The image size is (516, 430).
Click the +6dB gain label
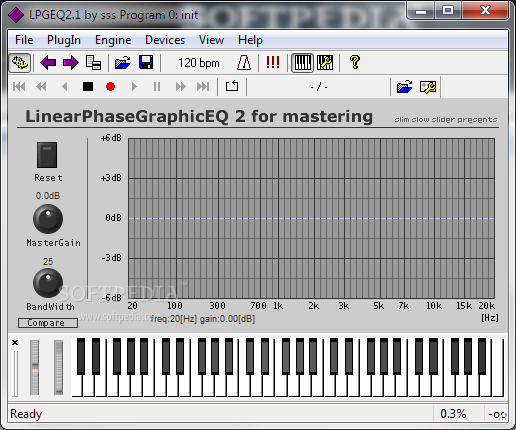tap(111, 138)
